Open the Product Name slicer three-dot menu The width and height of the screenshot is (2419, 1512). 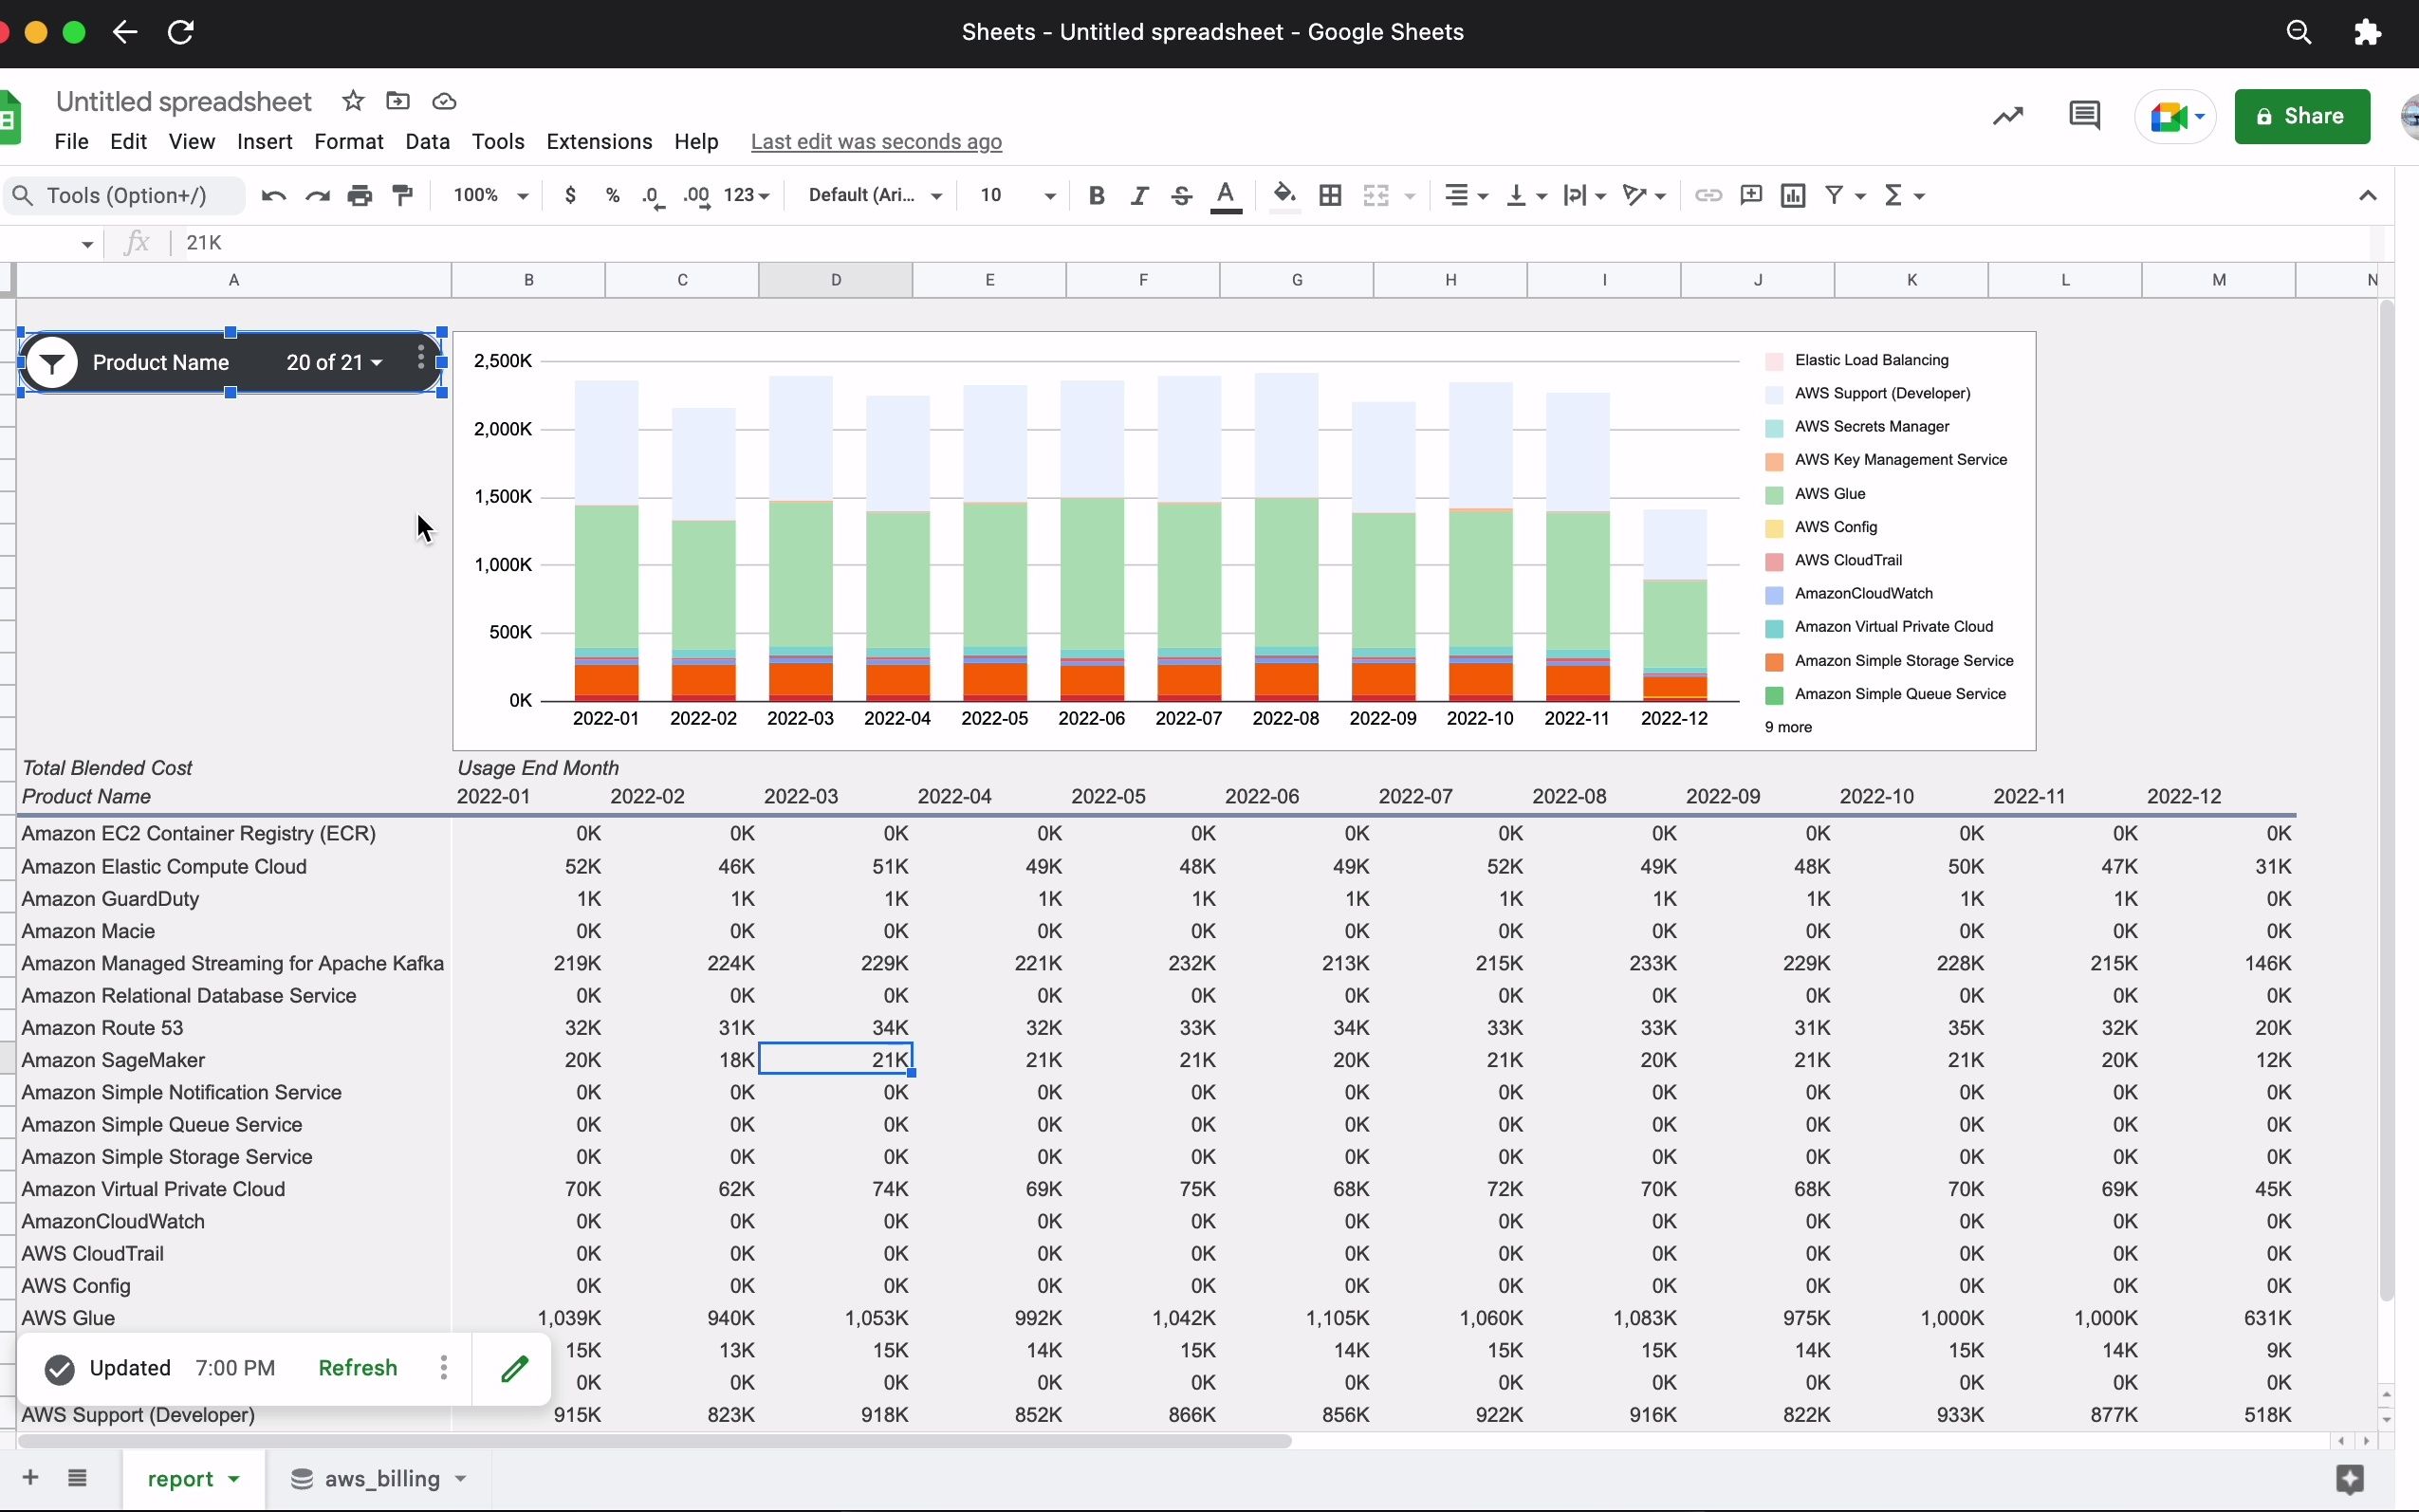click(x=421, y=358)
